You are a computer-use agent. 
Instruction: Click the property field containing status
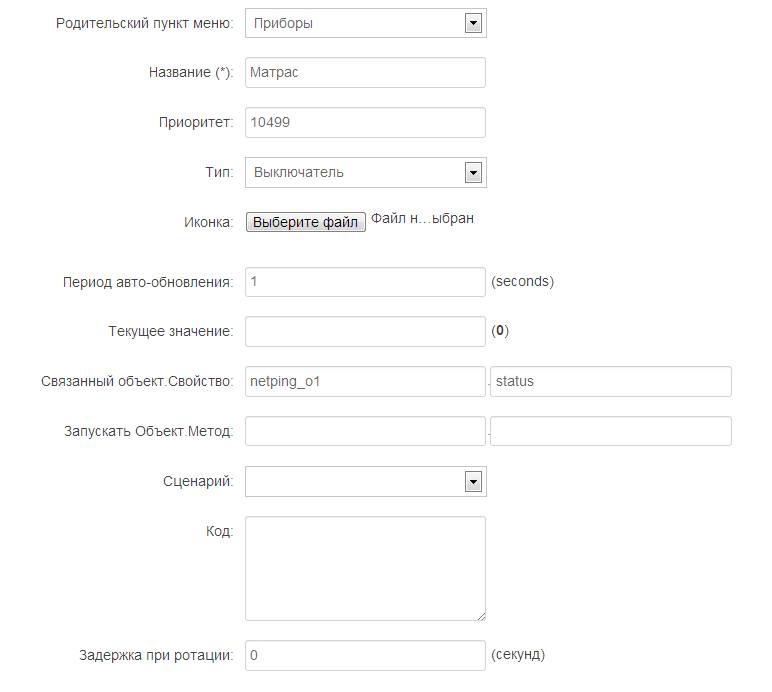(610, 381)
